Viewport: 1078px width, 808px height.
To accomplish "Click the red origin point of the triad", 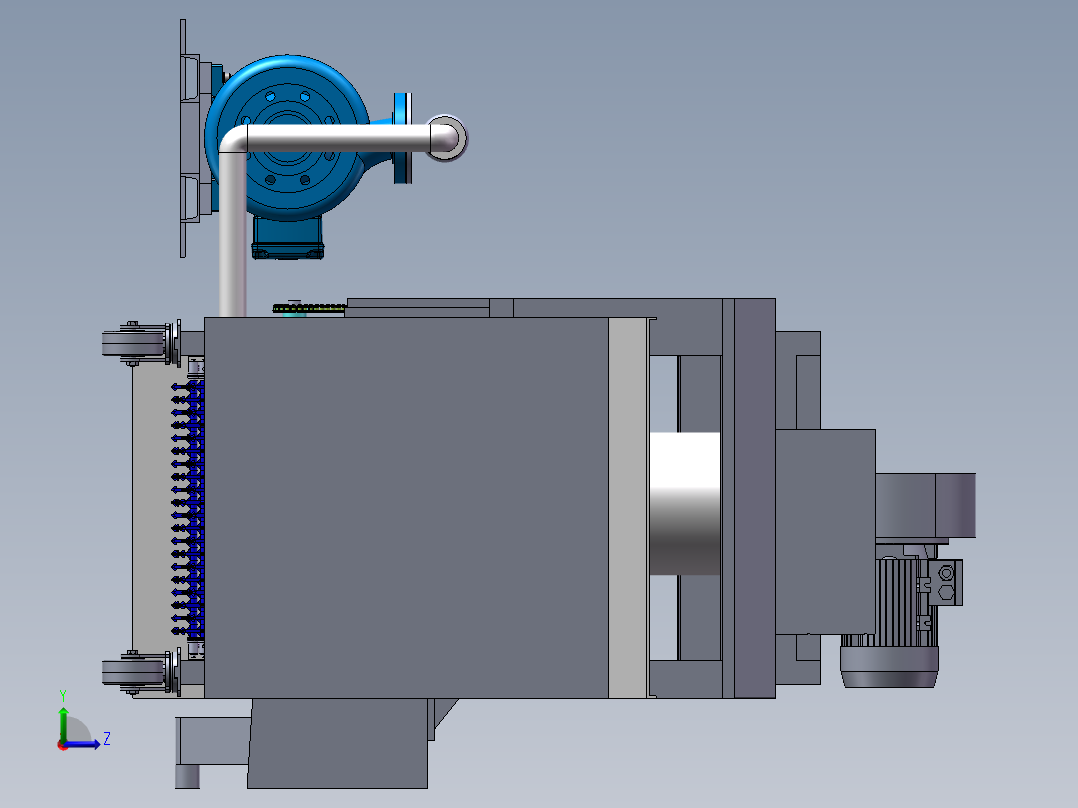I will pos(63,745).
